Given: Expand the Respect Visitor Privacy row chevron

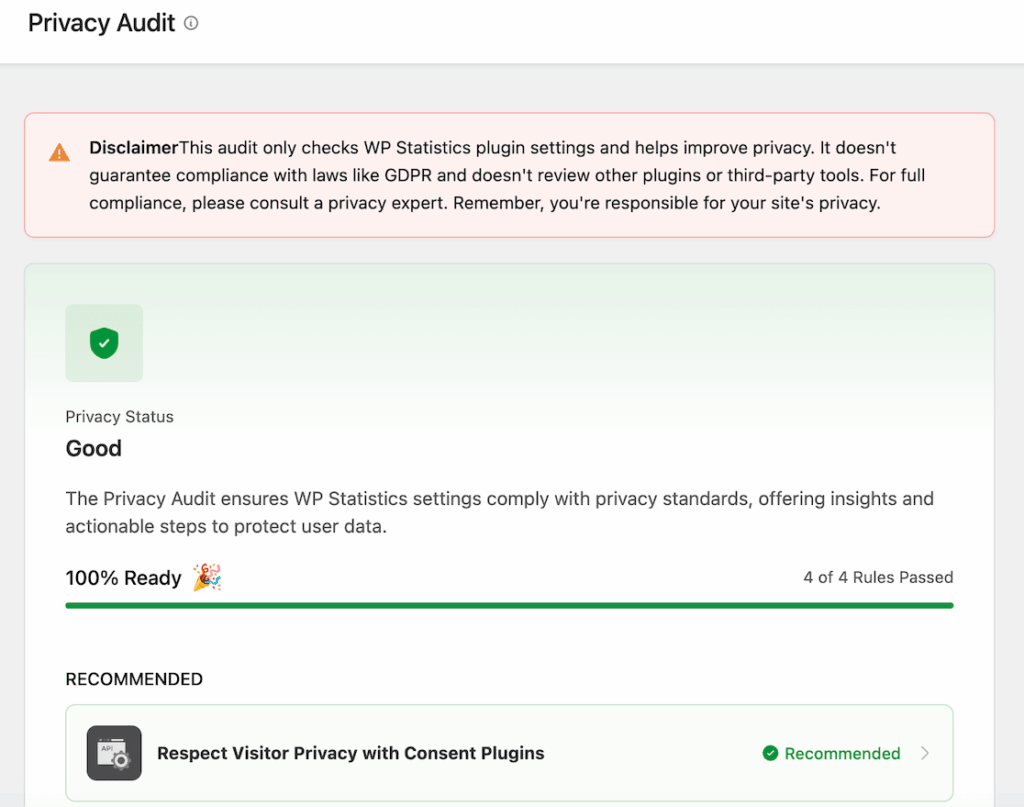Looking at the screenshot, I should click(925, 753).
